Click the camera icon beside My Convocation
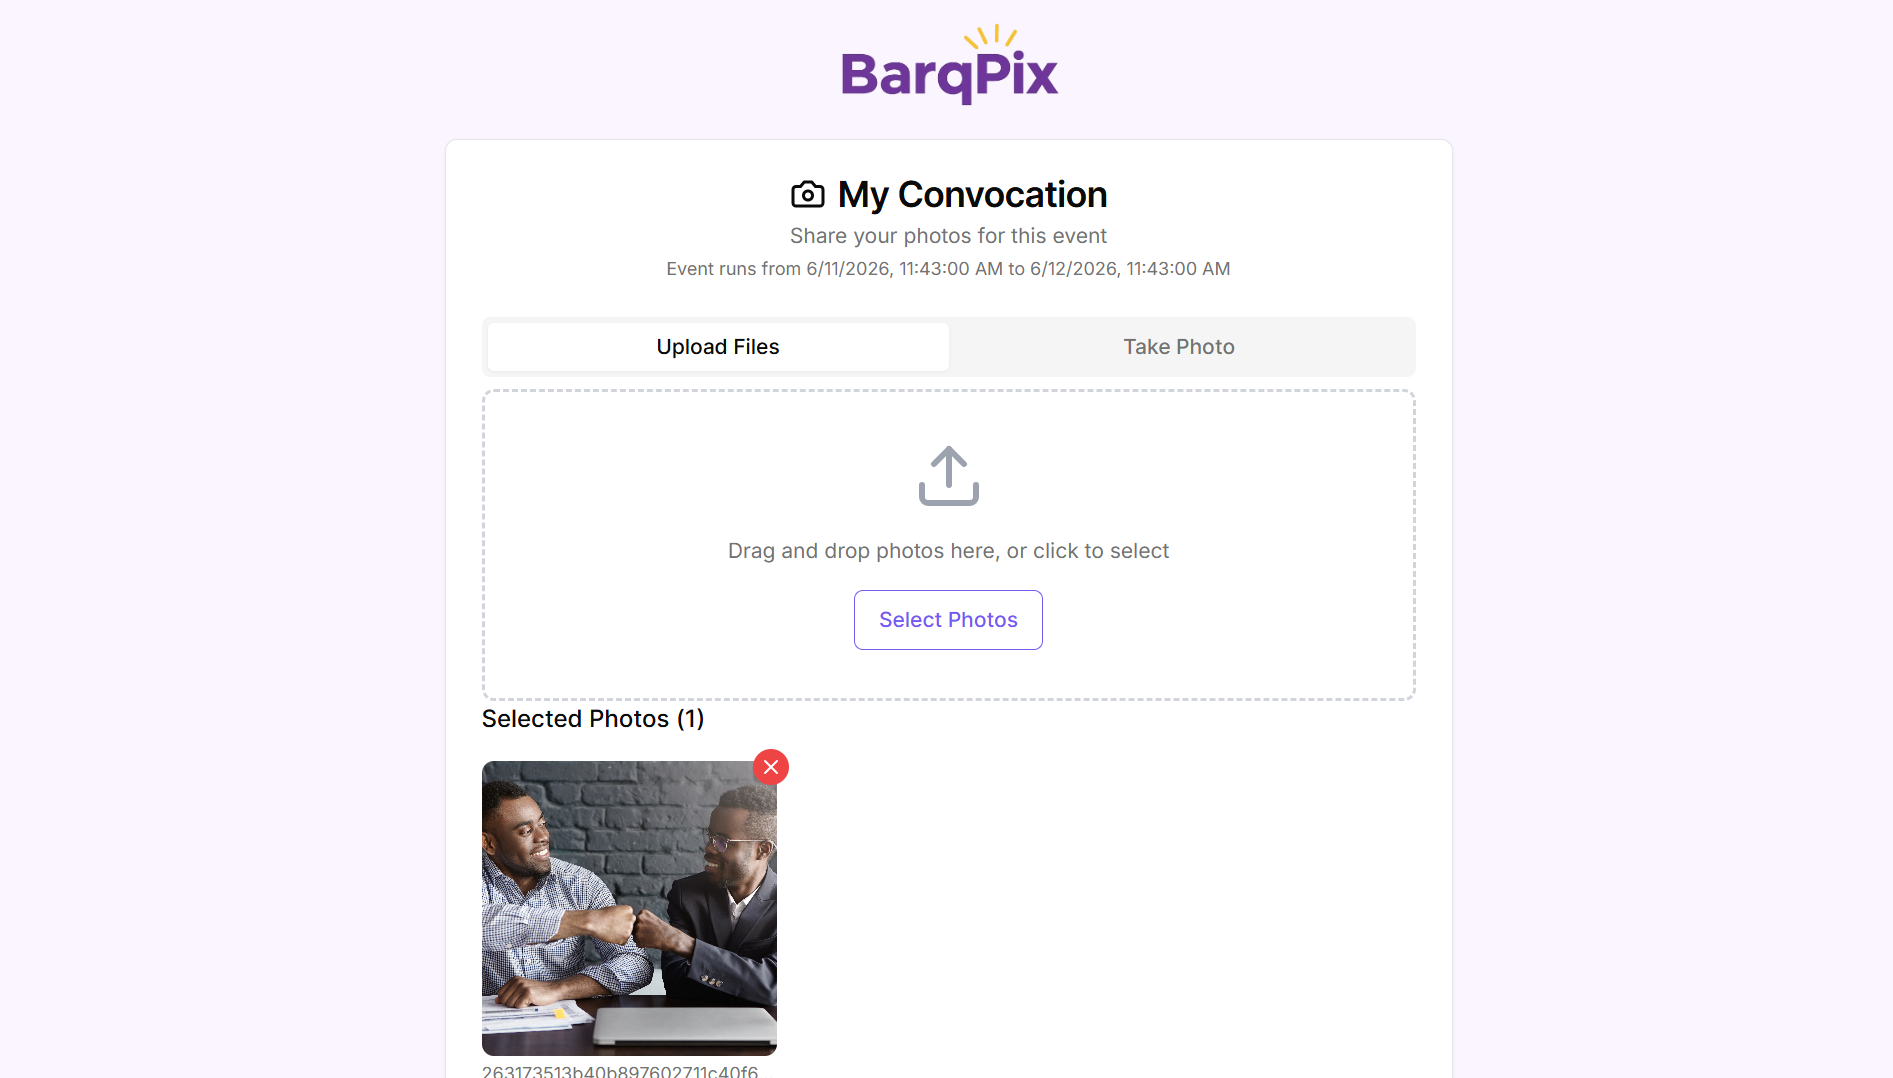This screenshot has height=1078, width=1893. click(808, 194)
